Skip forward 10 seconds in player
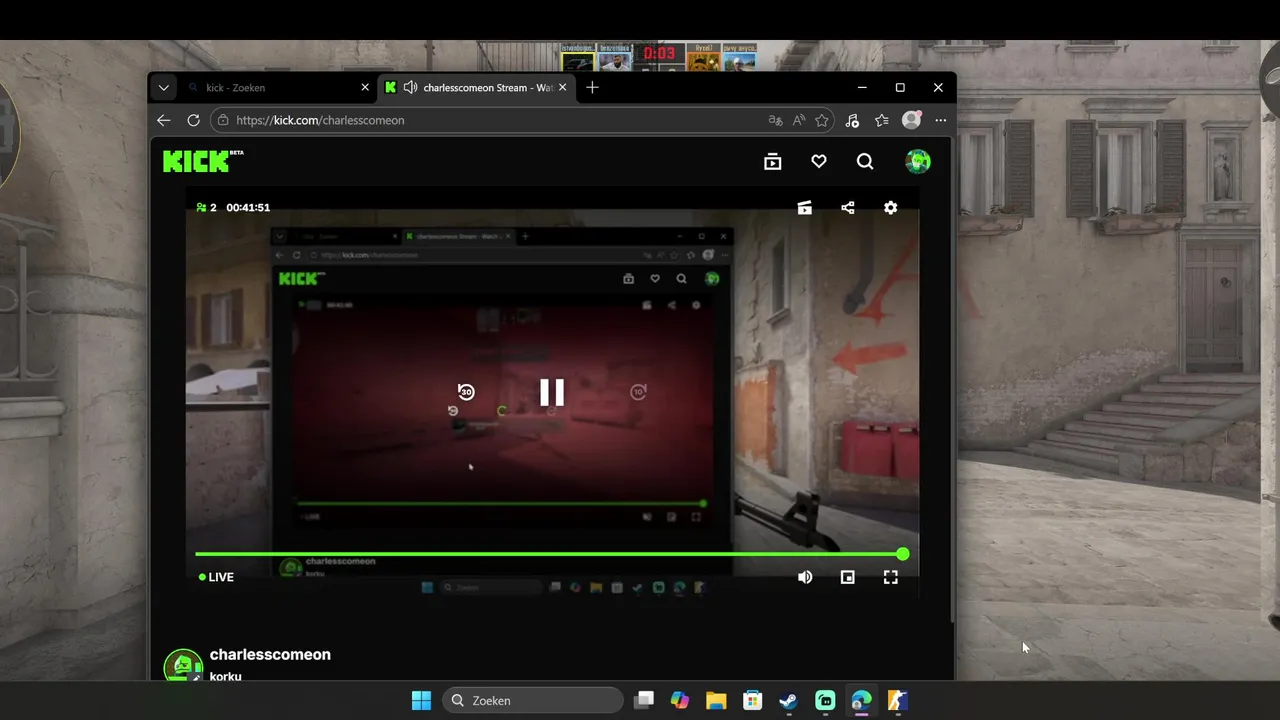1280x720 pixels. coord(638,392)
